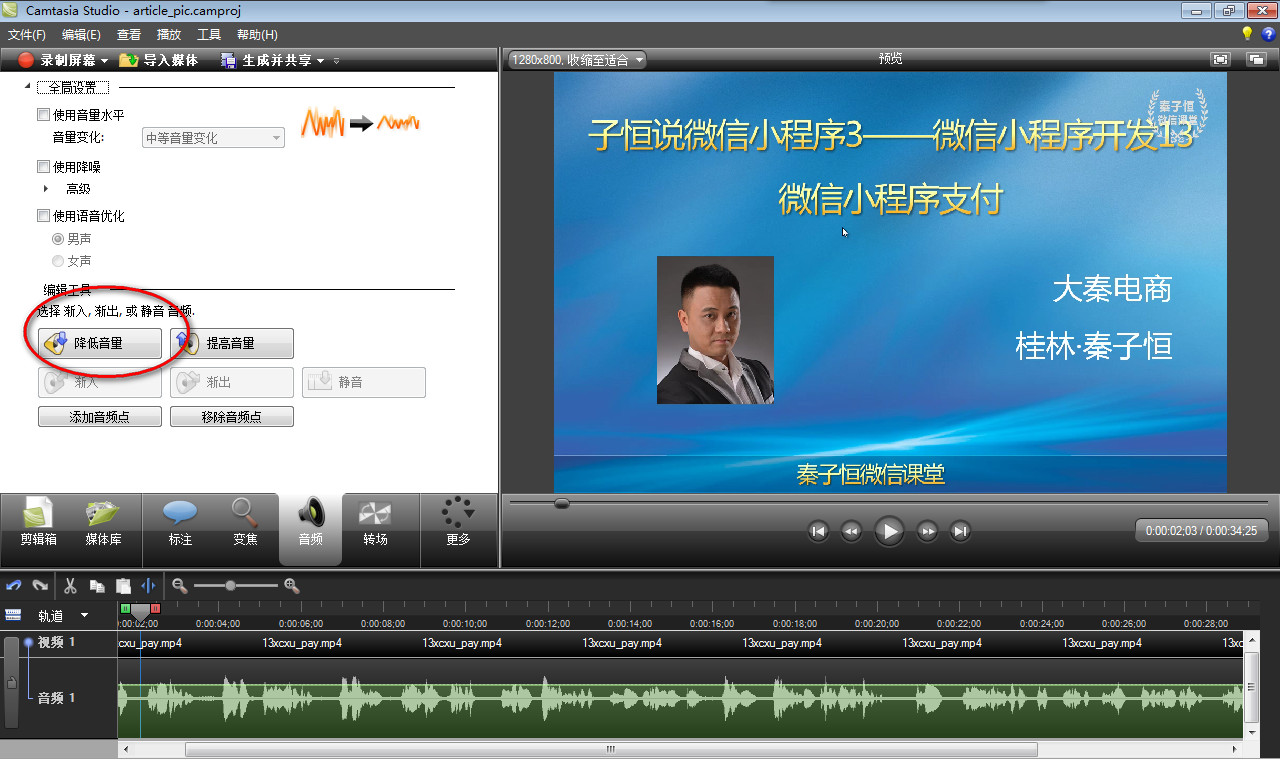Open the 轨道 tracks dropdown arrow
The width and height of the screenshot is (1280, 760).
84,615
